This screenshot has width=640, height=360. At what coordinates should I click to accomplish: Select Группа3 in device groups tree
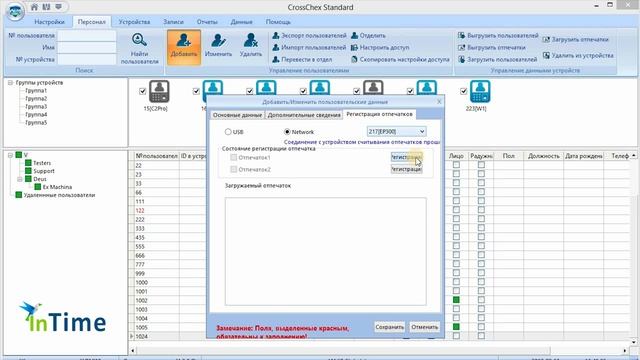pos(36,107)
